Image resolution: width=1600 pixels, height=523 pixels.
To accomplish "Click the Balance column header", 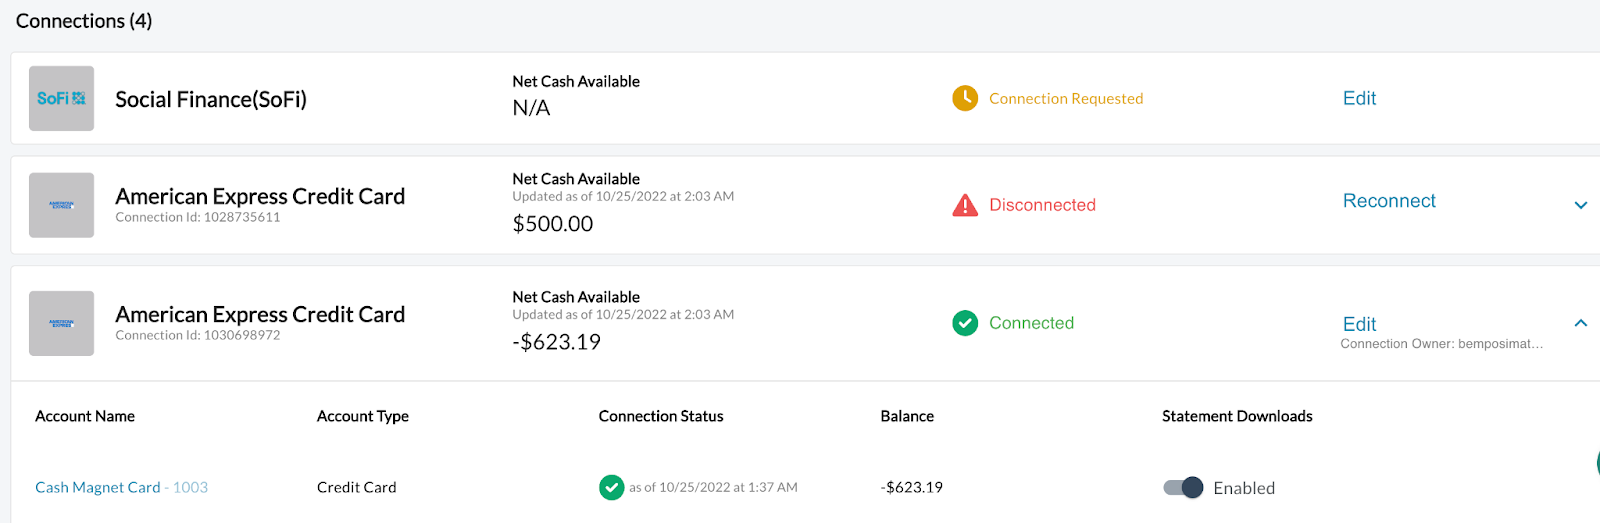I will point(907,416).
